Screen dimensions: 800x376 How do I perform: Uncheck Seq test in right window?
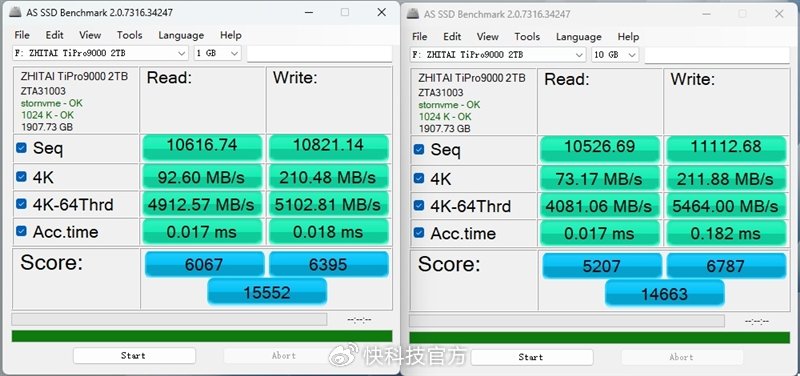(418, 149)
